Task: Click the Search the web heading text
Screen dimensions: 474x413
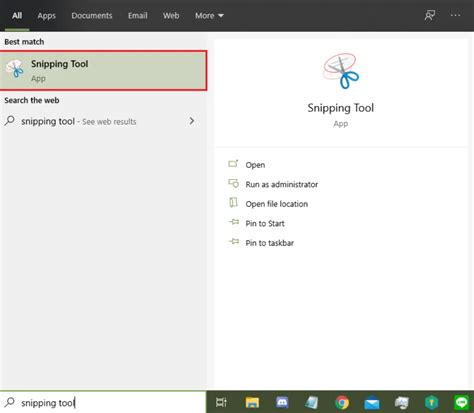Action: click(32, 100)
